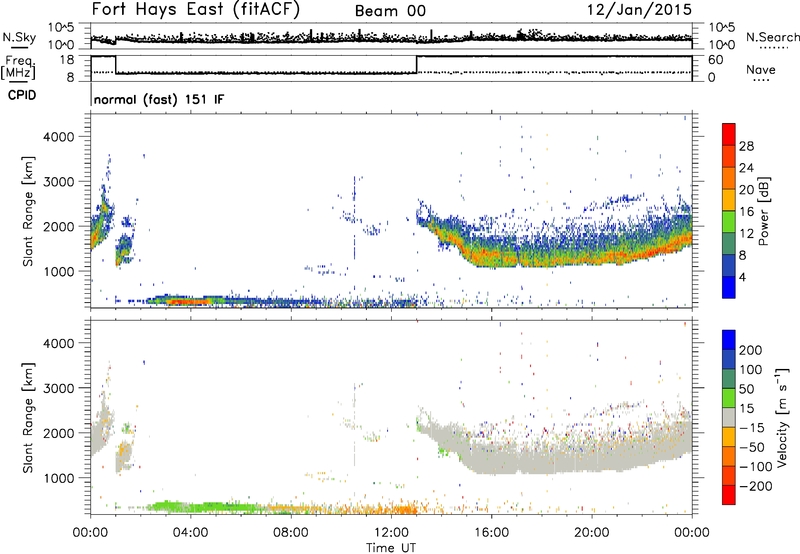The image size is (800, 554).
Task: Click the "N.Sky" legend label
Action: point(19,37)
